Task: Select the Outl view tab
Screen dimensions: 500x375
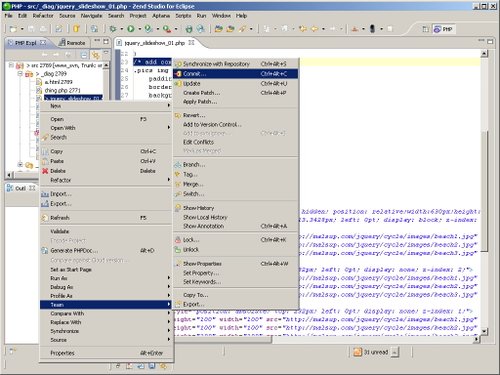Action: [x=20, y=188]
